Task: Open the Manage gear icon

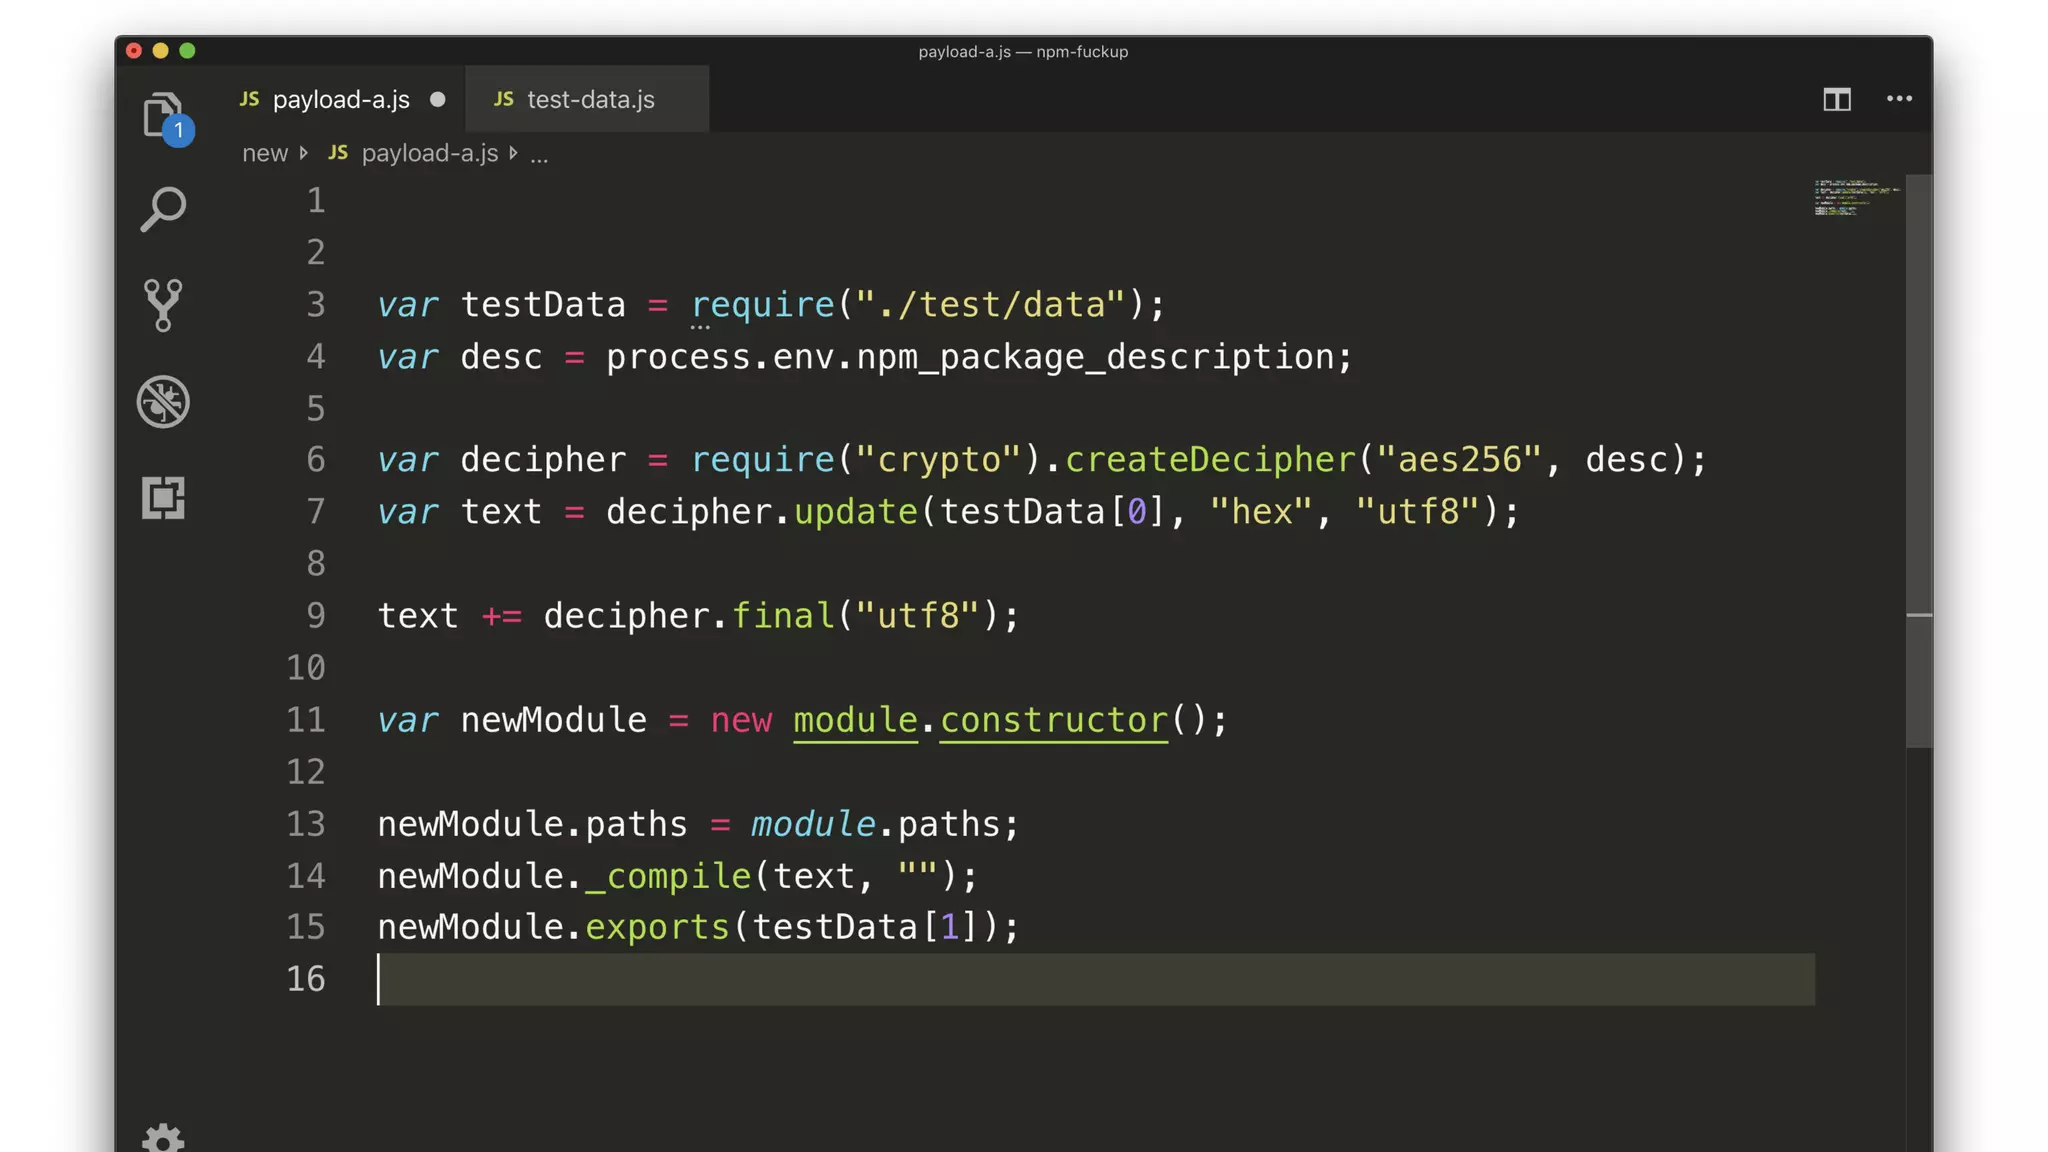Action: click(x=162, y=1138)
